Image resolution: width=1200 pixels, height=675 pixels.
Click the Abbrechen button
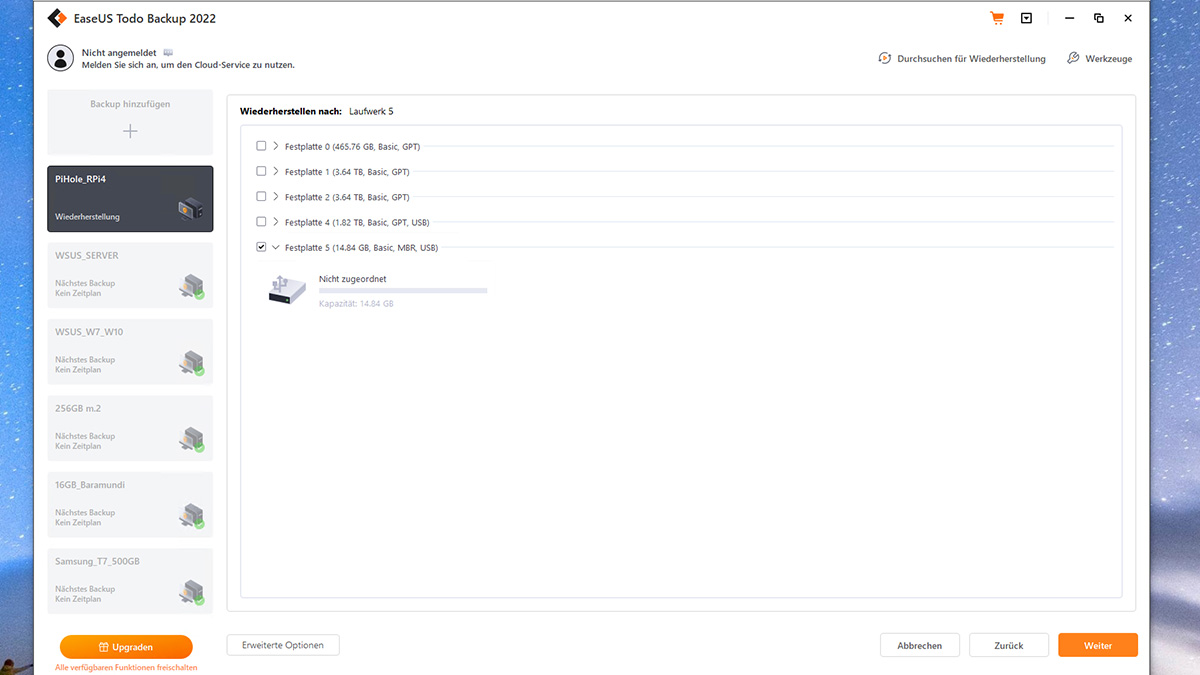(x=920, y=645)
